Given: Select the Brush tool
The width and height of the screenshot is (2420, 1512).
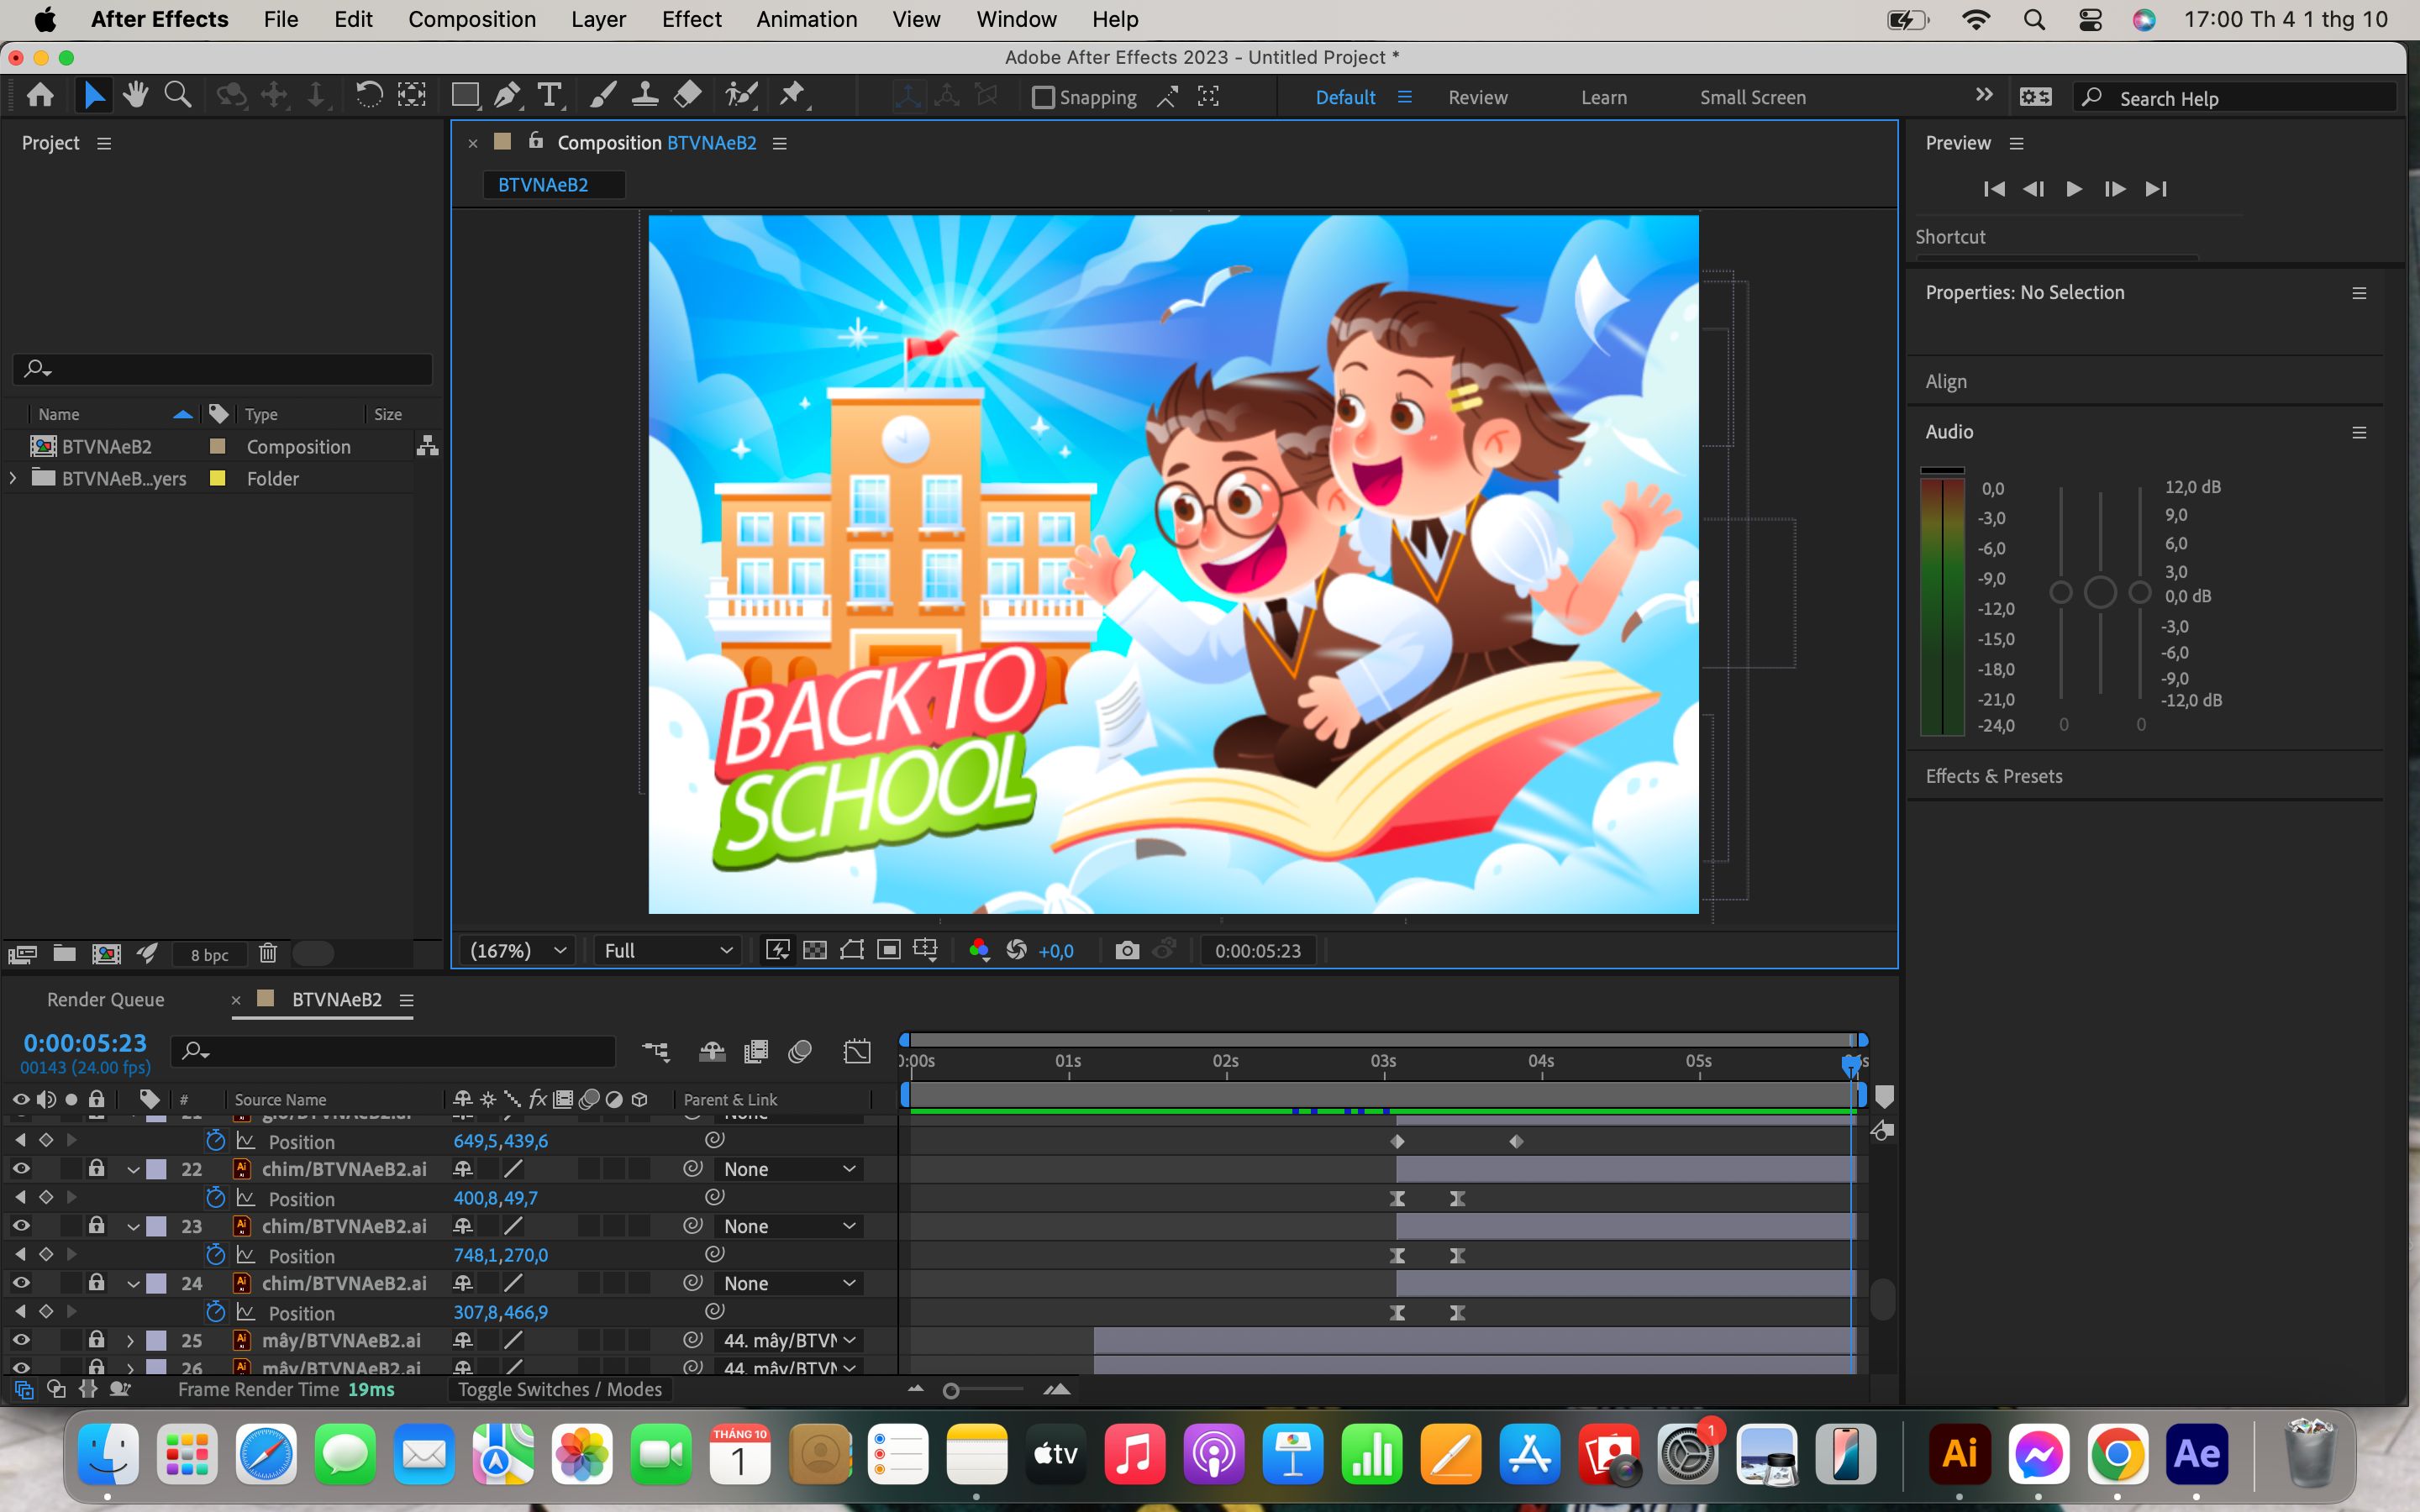Looking at the screenshot, I should point(602,96).
